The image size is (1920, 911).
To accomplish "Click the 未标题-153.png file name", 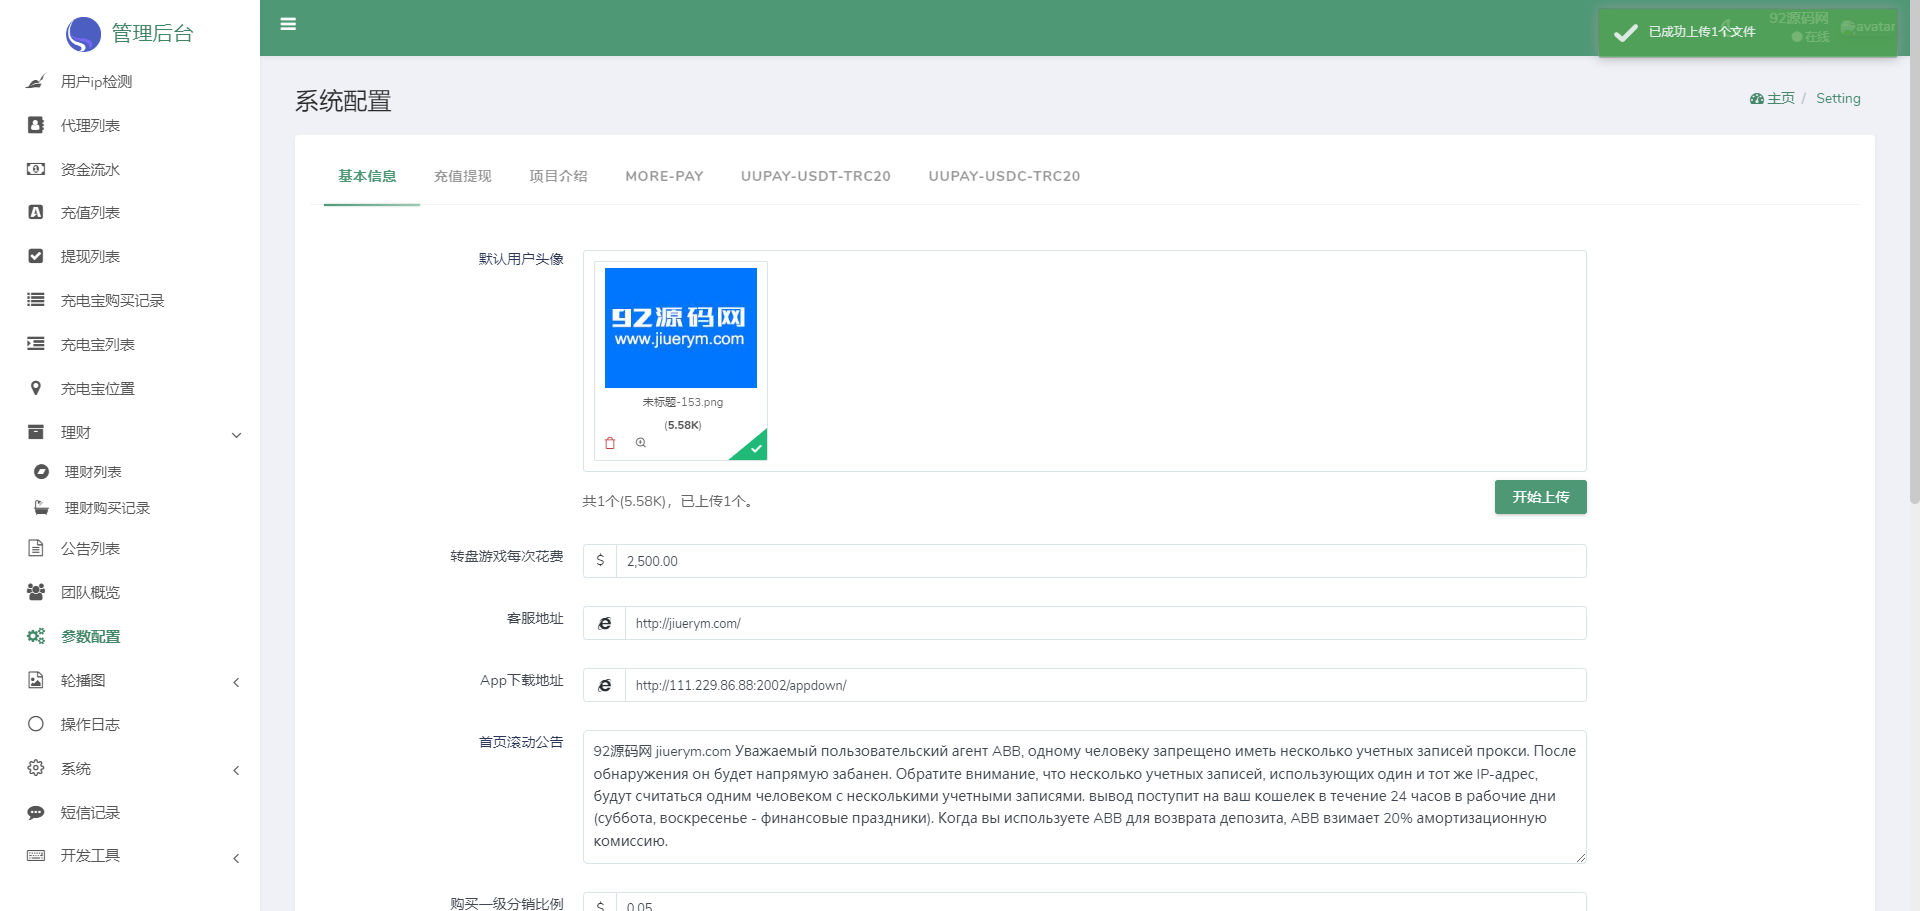I will pos(682,402).
